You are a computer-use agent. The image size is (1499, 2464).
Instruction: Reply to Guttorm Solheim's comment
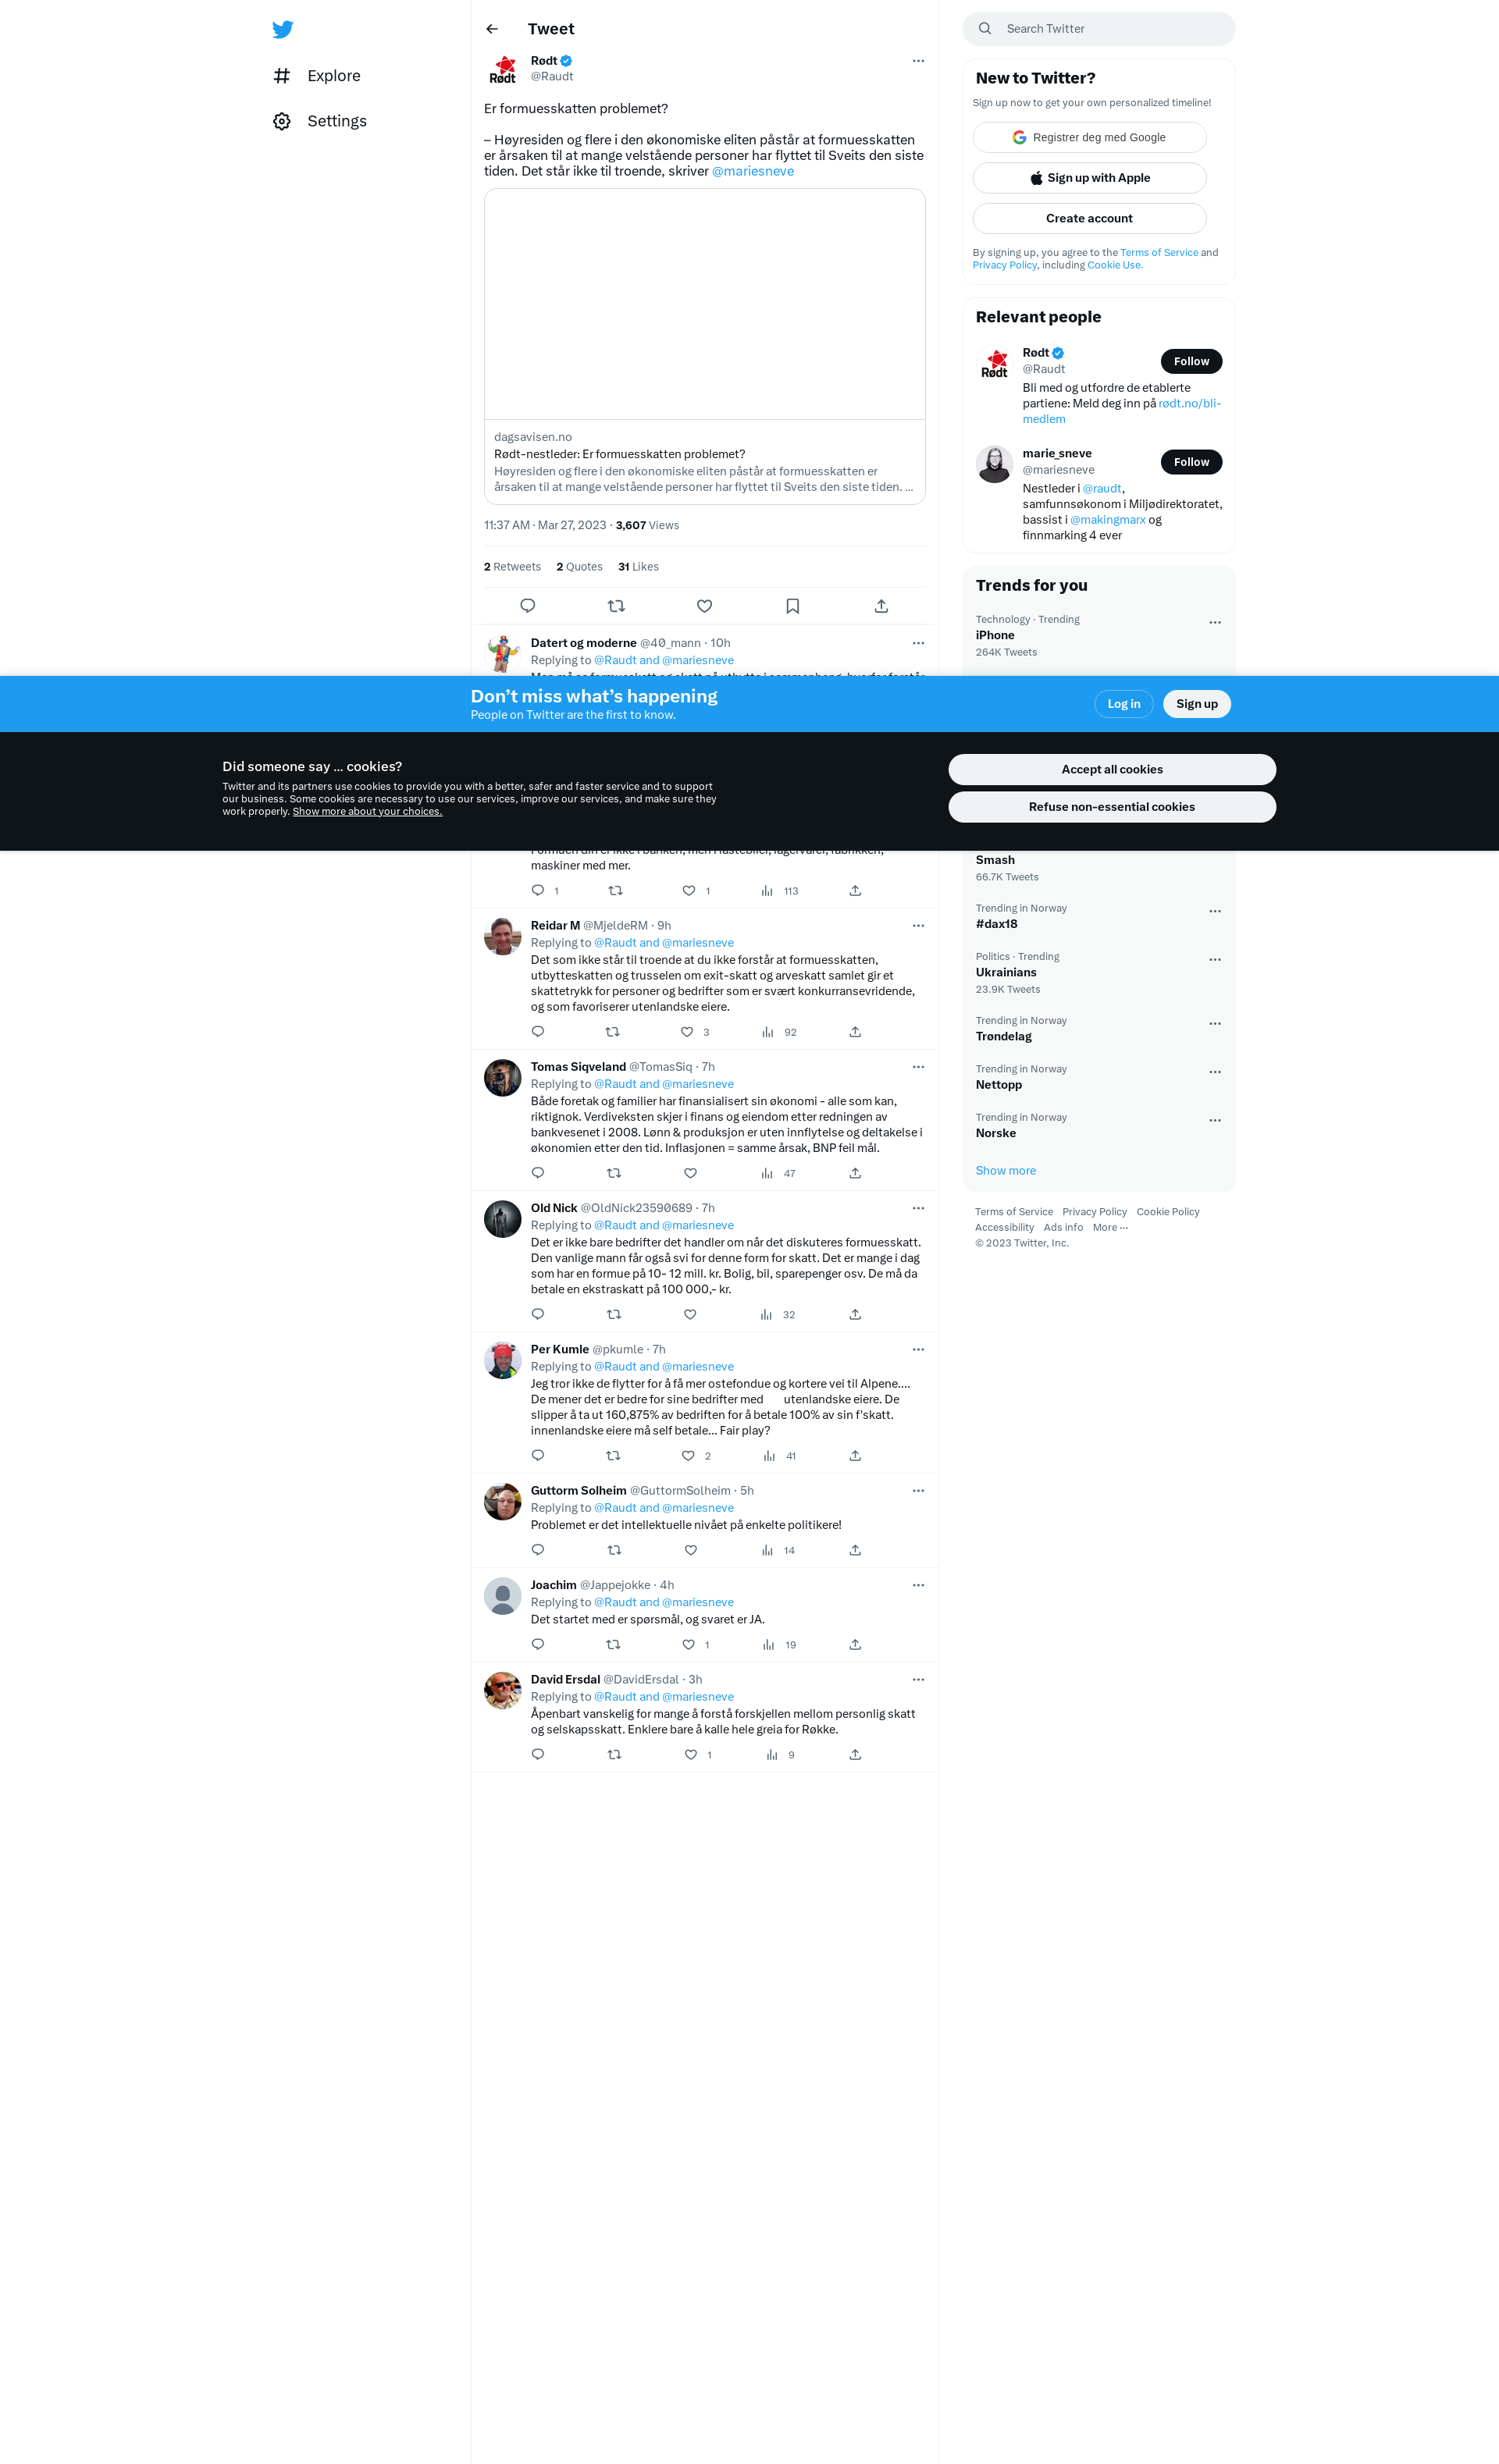[538, 1550]
